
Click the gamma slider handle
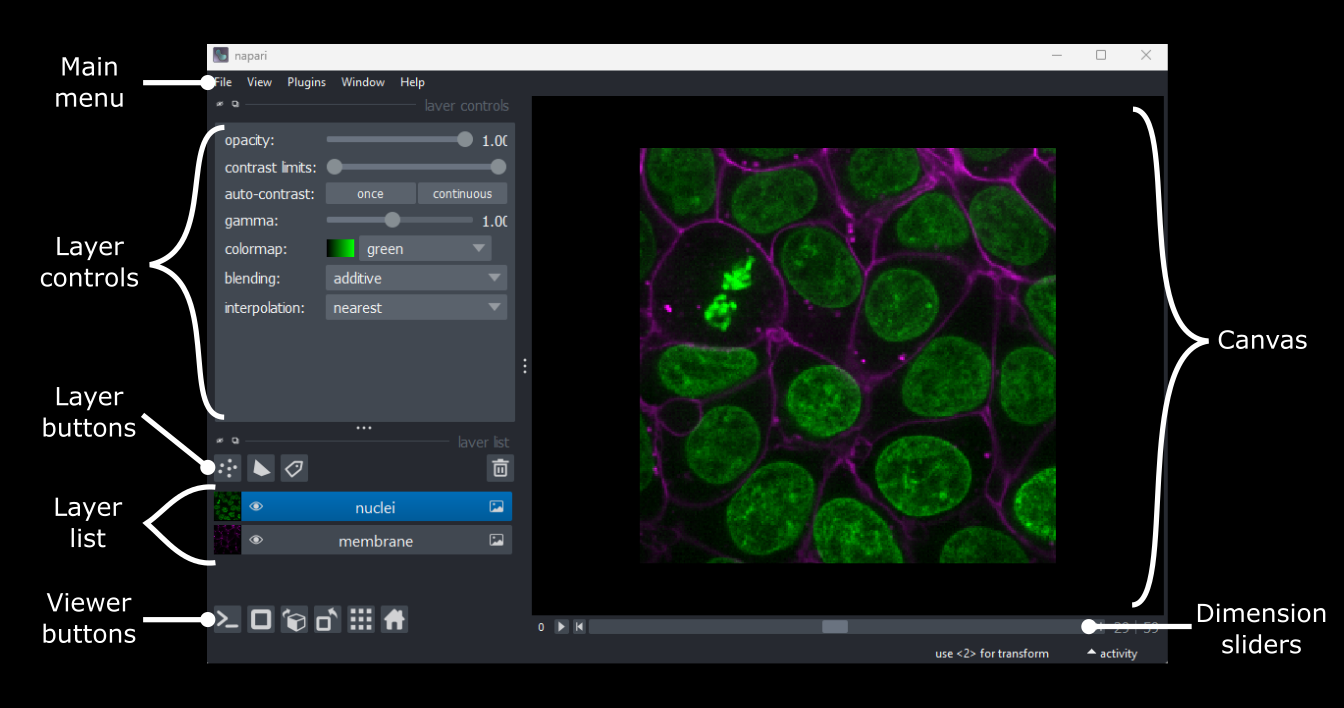pyautogui.click(x=393, y=220)
